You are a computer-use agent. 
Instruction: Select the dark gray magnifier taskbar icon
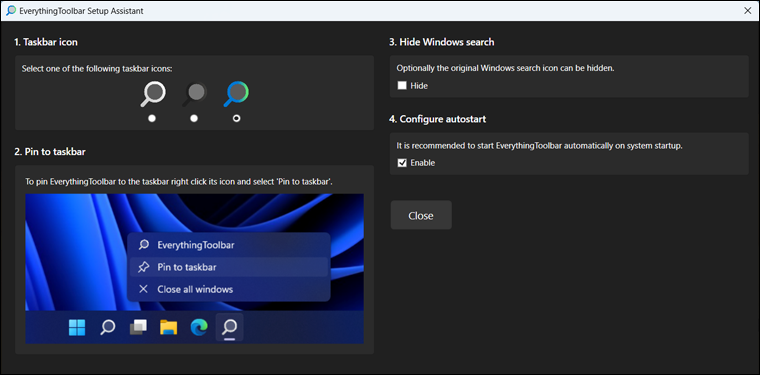[194, 94]
